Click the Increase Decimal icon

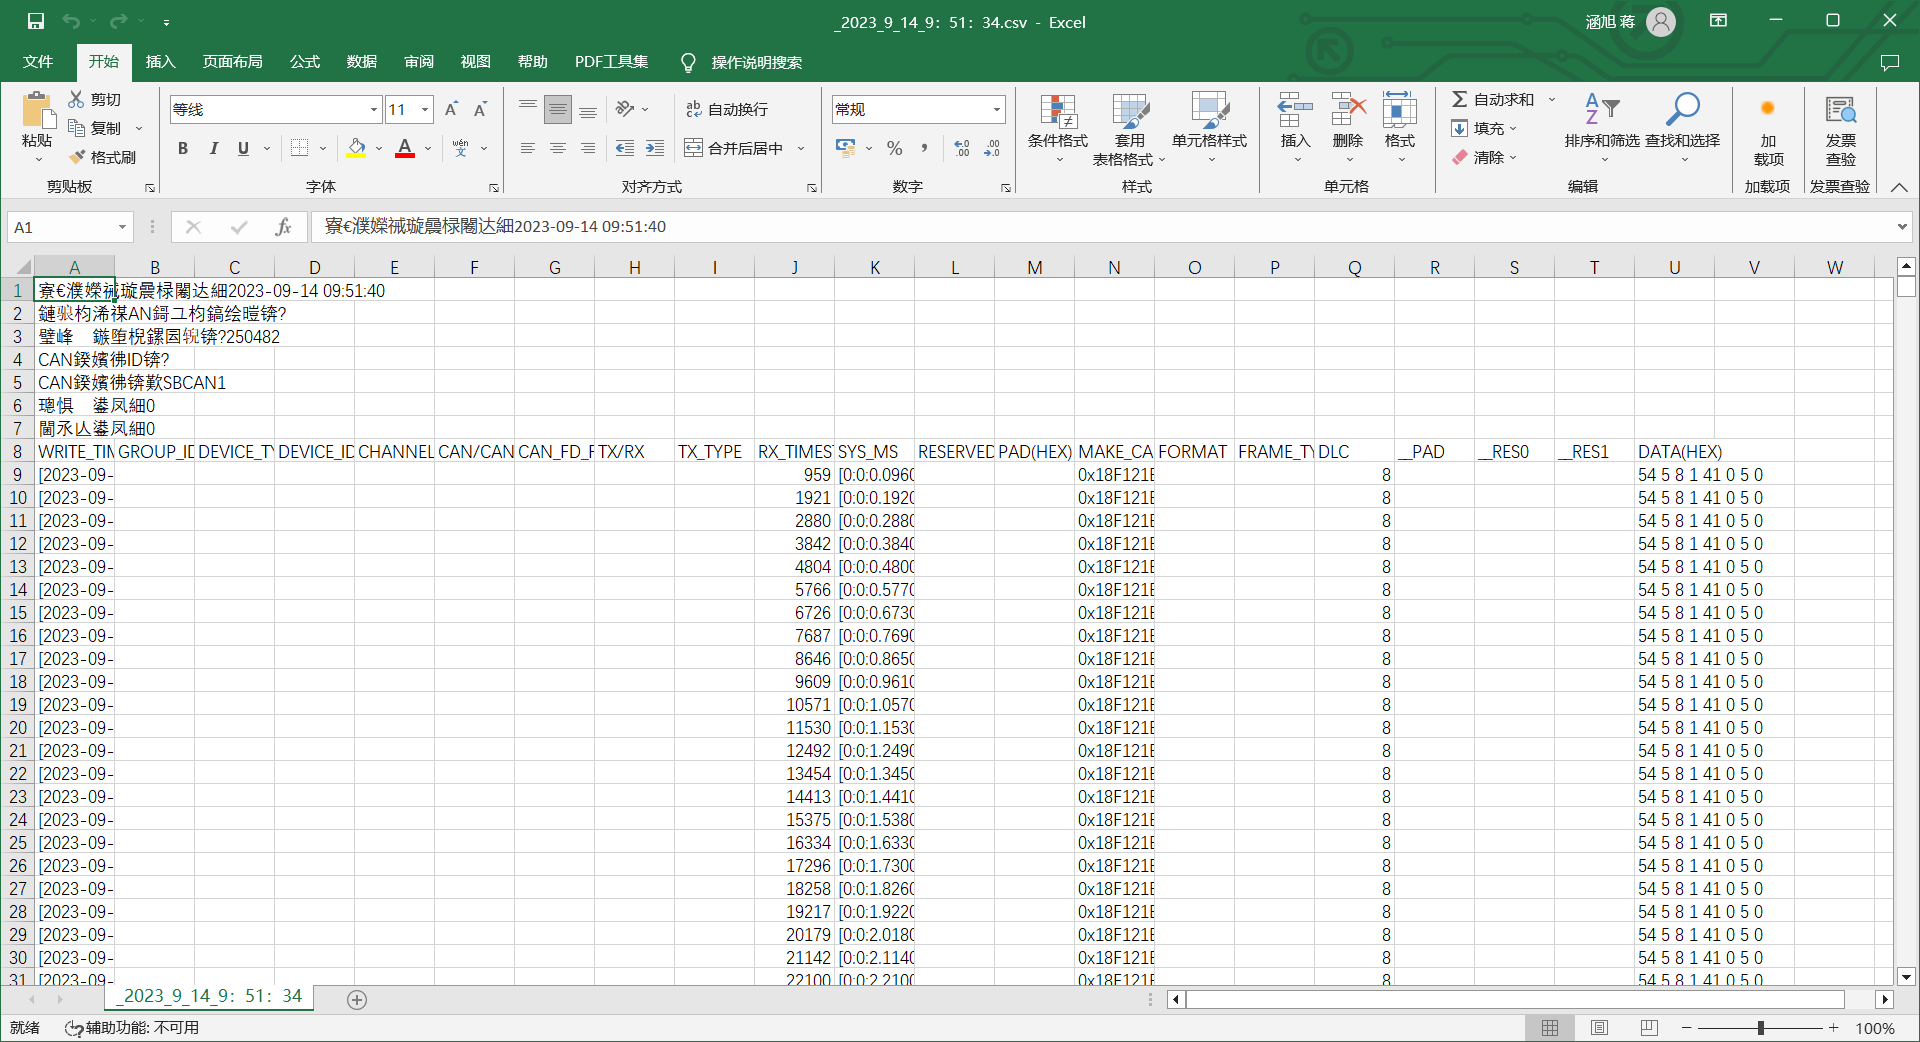[x=962, y=148]
